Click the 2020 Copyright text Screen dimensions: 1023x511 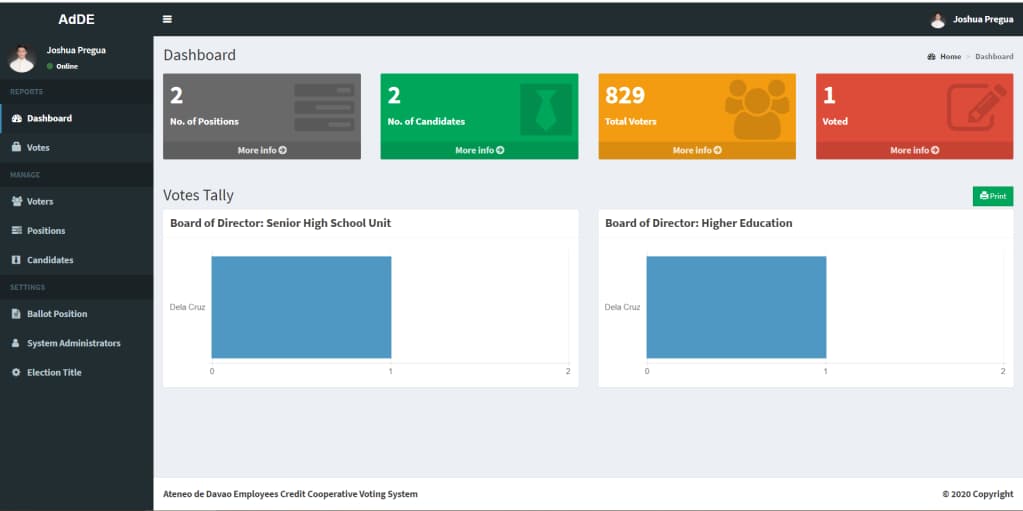(978, 494)
